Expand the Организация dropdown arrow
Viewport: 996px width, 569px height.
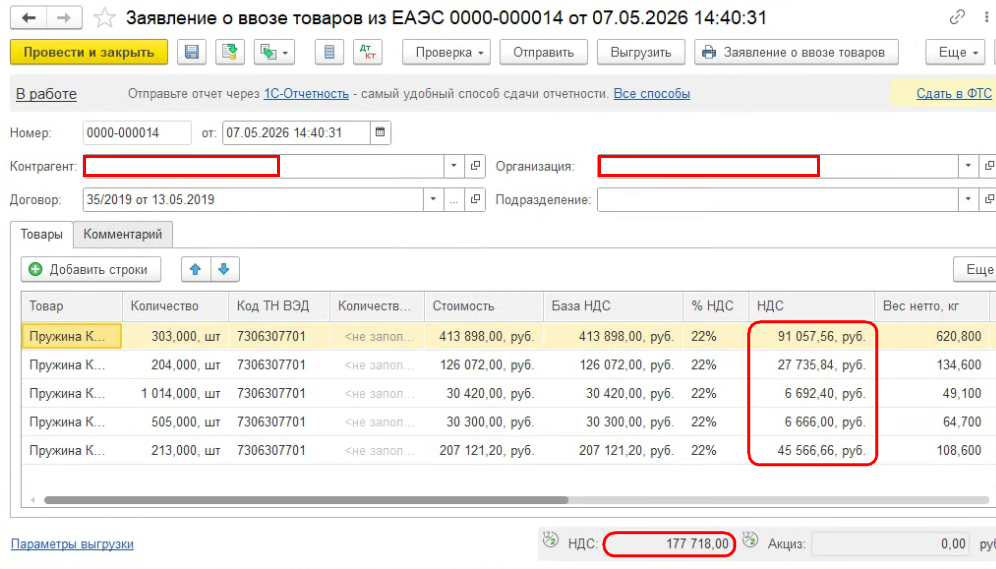pyautogui.click(x=968, y=166)
